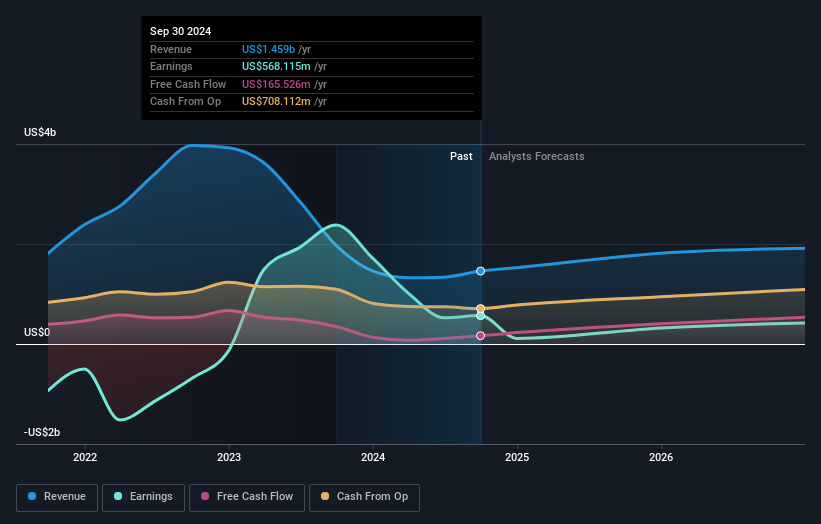Click the orange Cash From Op data point

(x=481, y=309)
